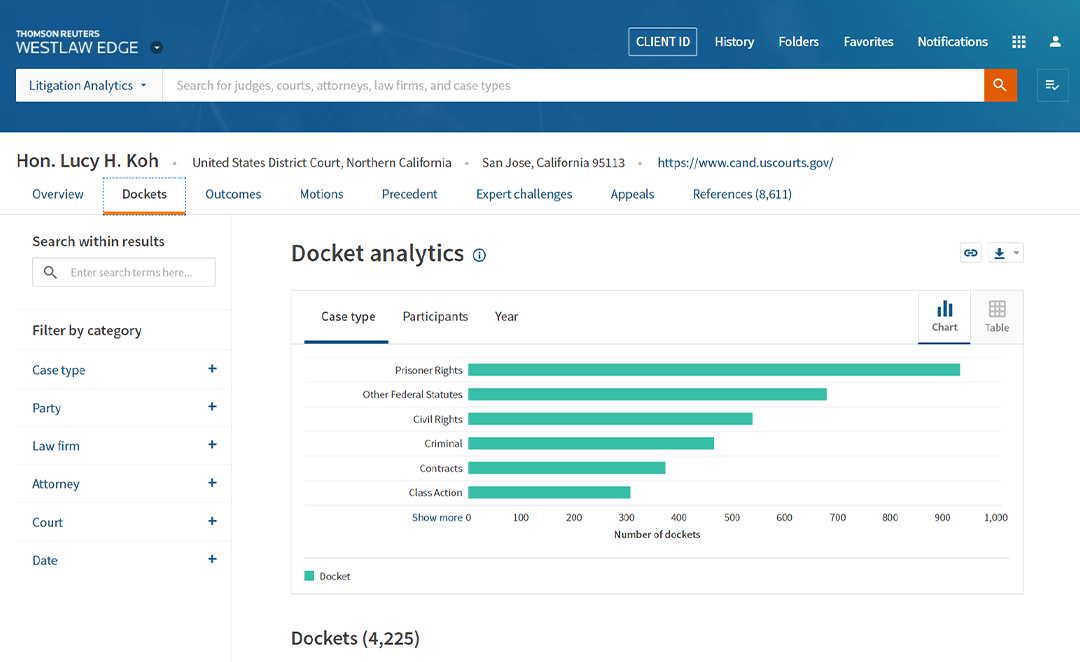Copy link using the chain icon
The width and height of the screenshot is (1080, 662).
[x=970, y=253]
